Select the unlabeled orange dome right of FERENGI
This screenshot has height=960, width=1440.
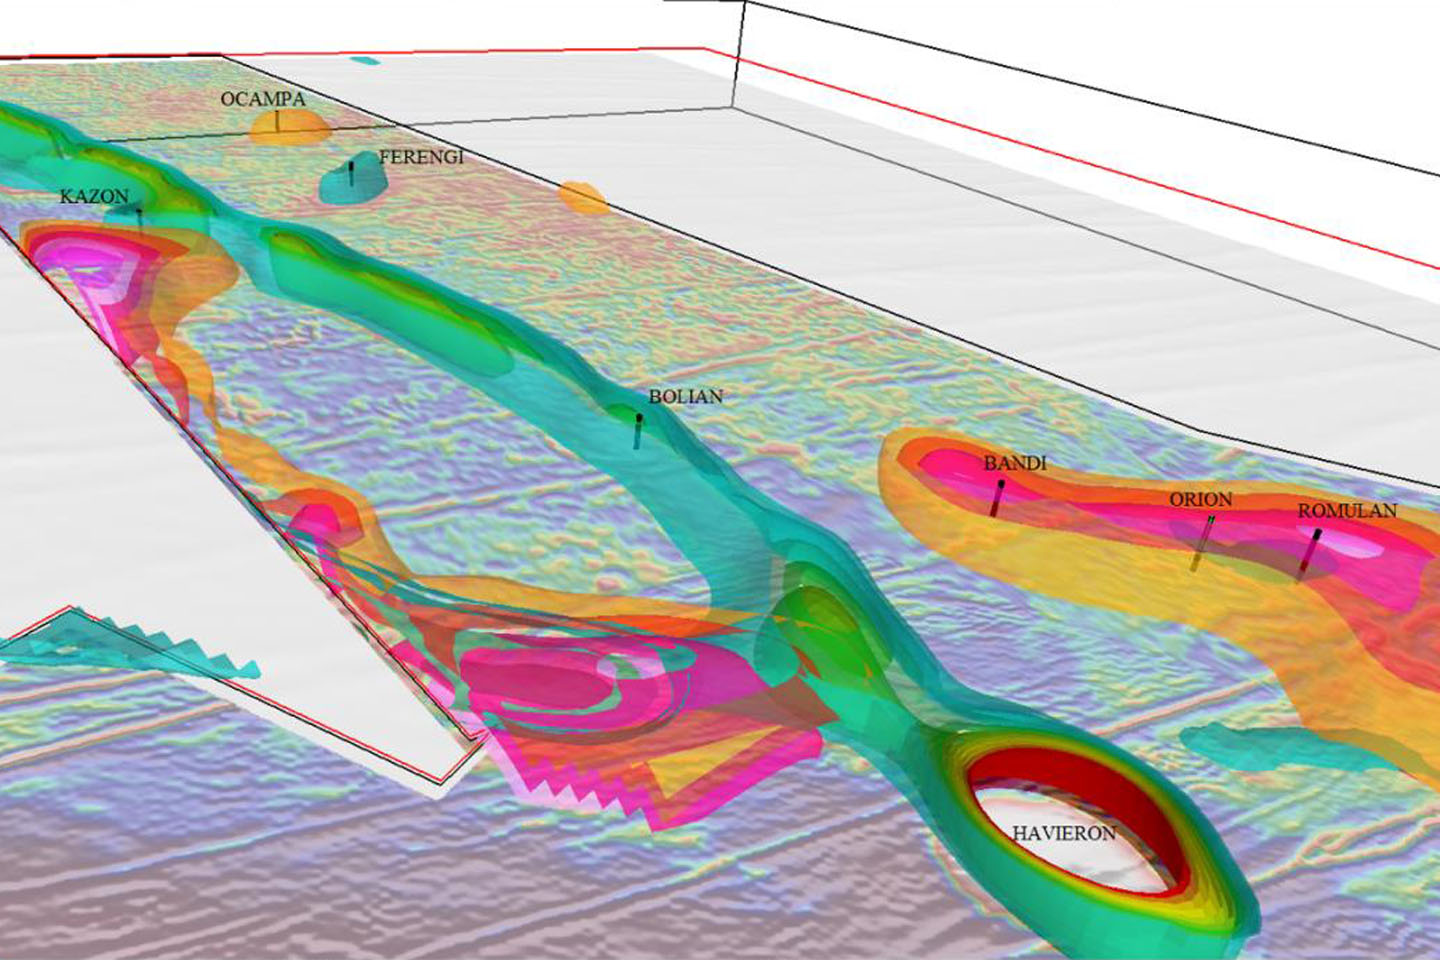point(582,198)
